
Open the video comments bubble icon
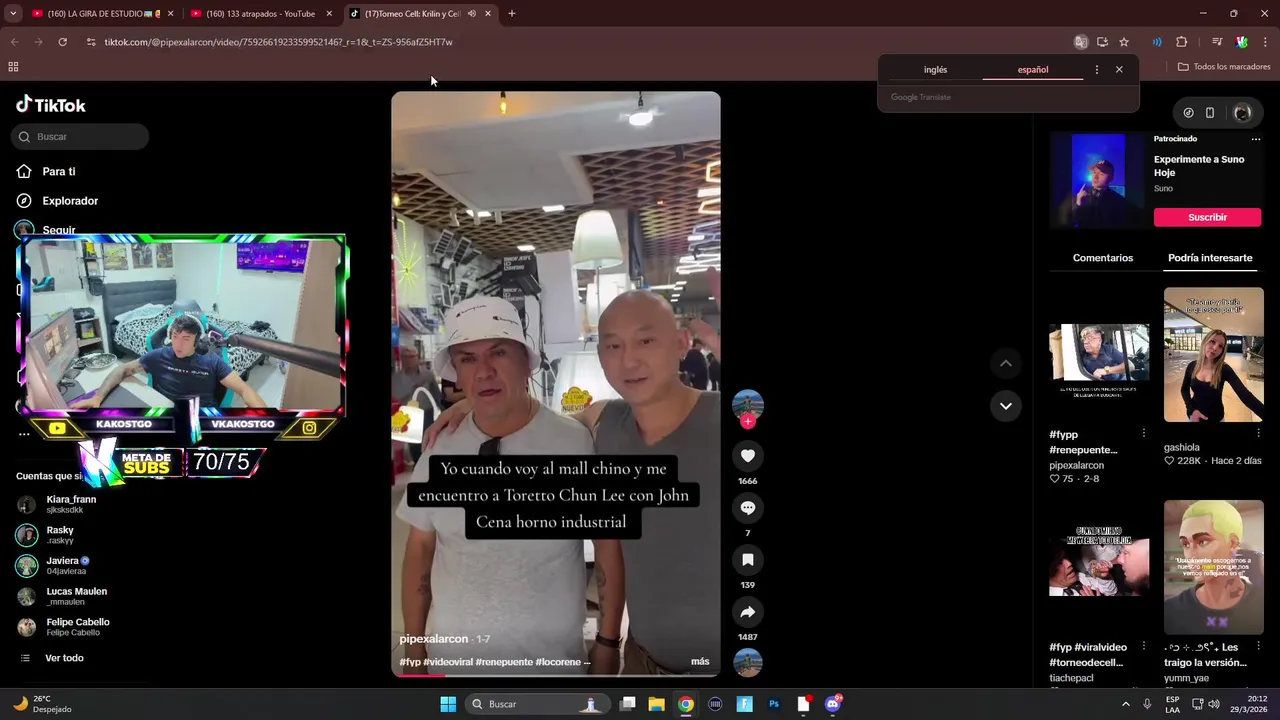tap(747, 508)
